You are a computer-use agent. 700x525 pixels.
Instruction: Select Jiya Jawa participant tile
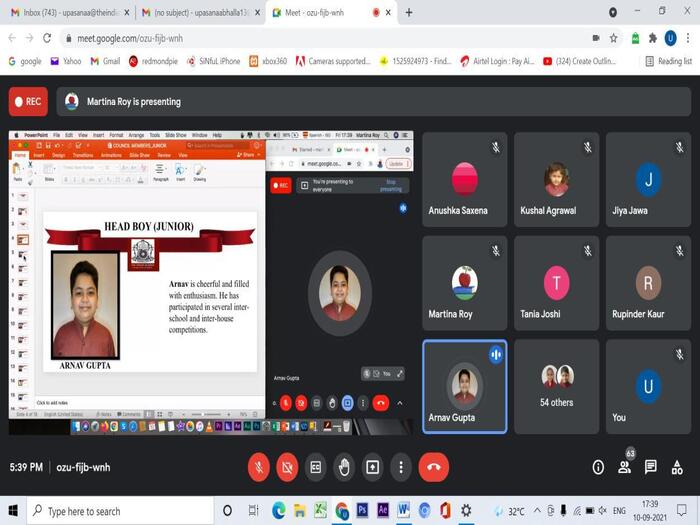point(648,179)
